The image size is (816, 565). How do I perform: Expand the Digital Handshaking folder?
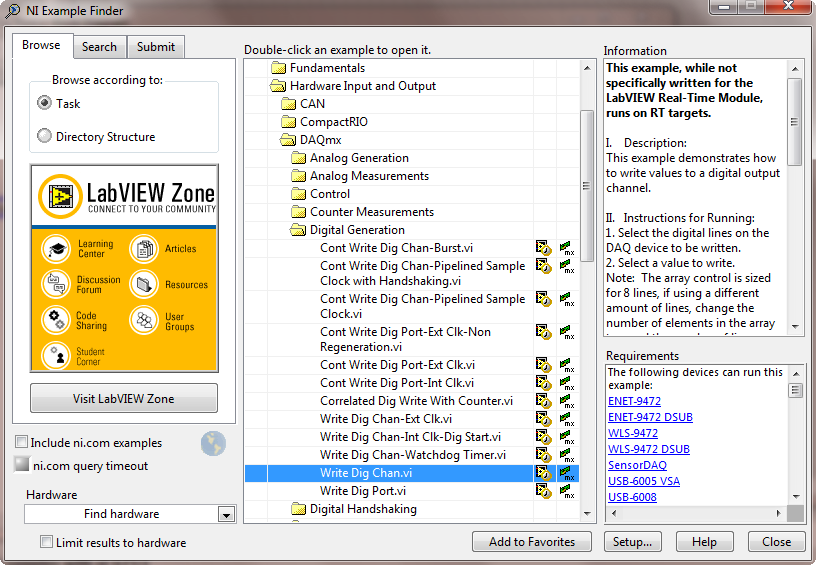(x=298, y=509)
